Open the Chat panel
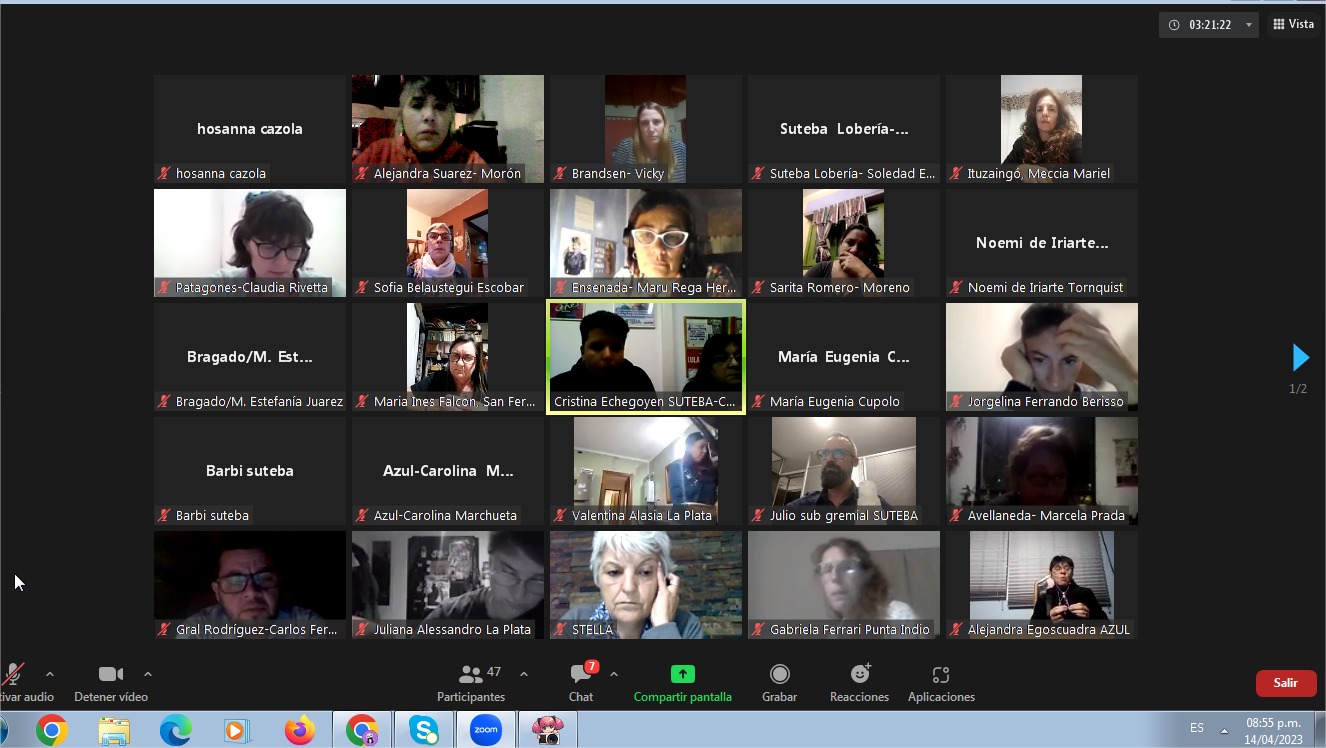 click(581, 683)
